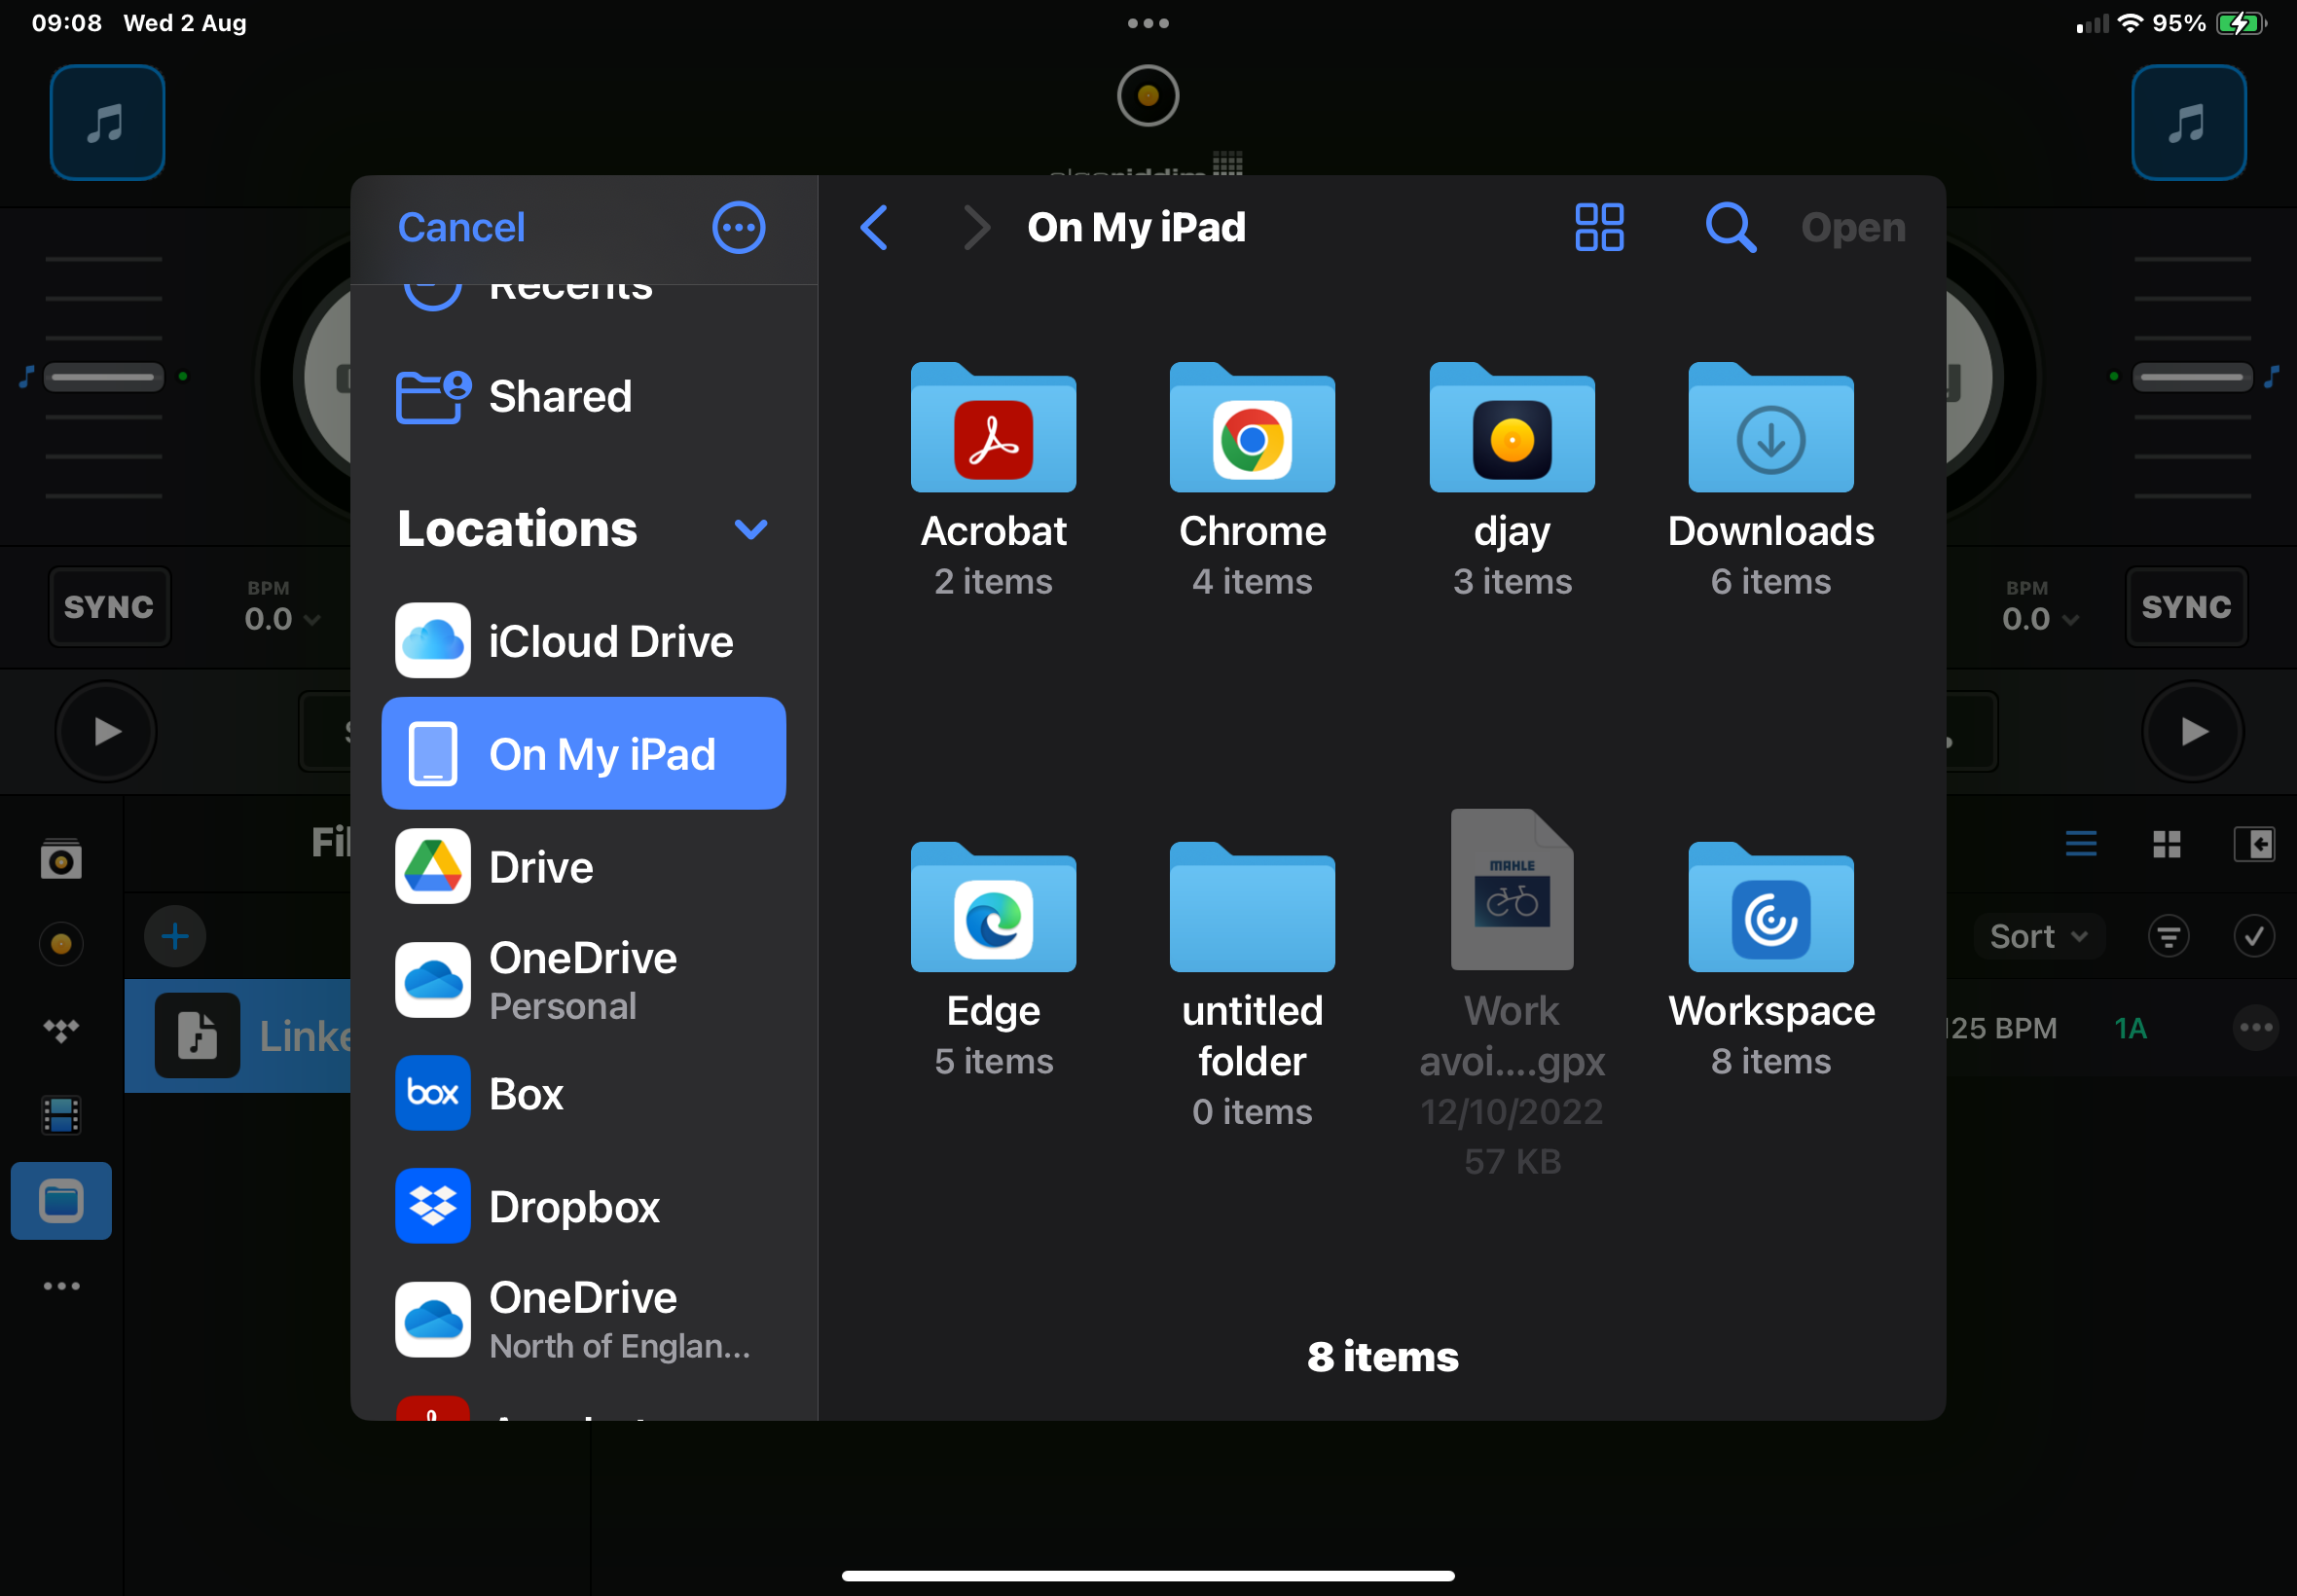Collapse the Locations section chevron
Viewport: 2297px width, 1596px height.
750,529
